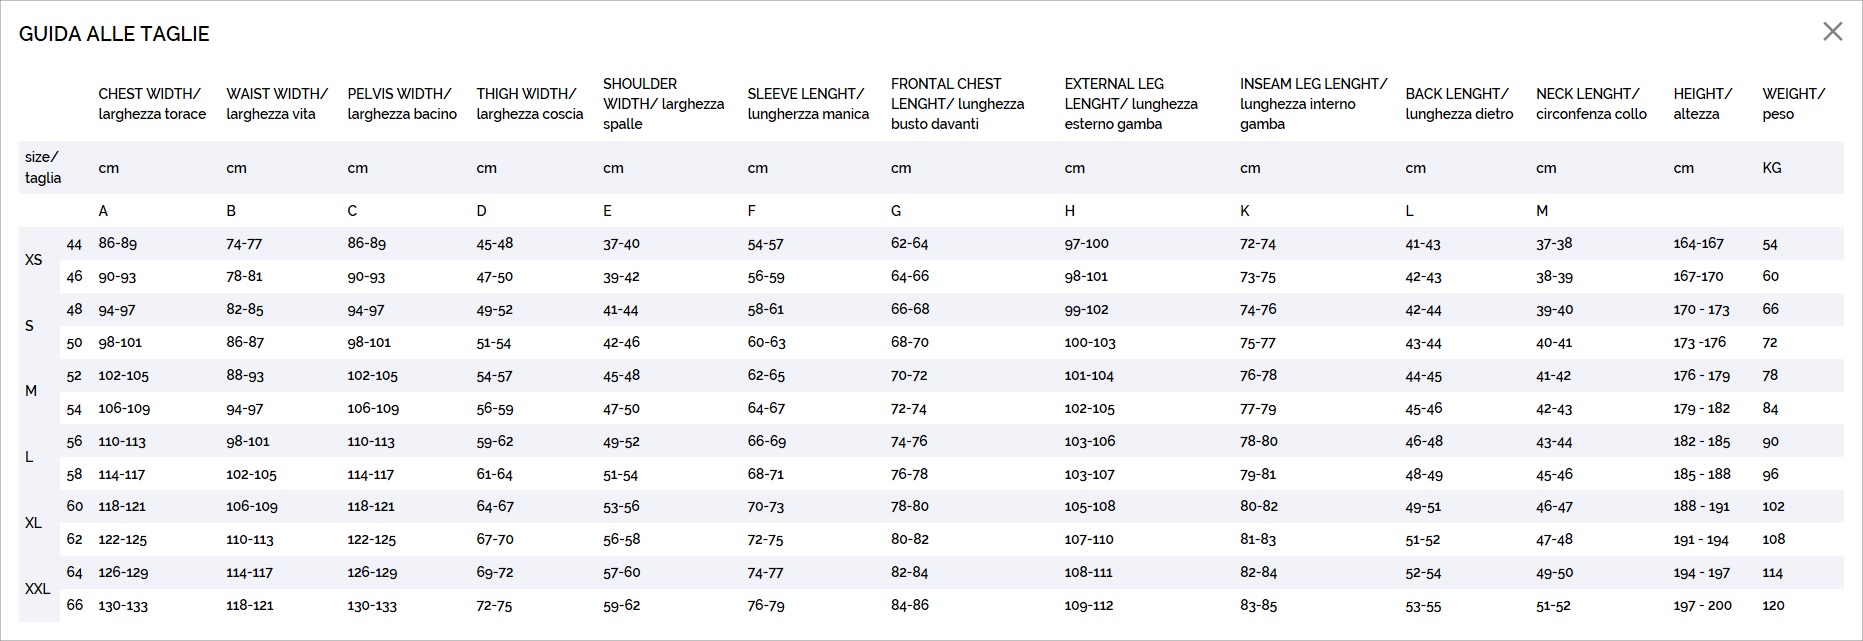This screenshot has height=641, width=1863.
Task: Select the external leg value 109-112
Action: (x=1089, y=606)
